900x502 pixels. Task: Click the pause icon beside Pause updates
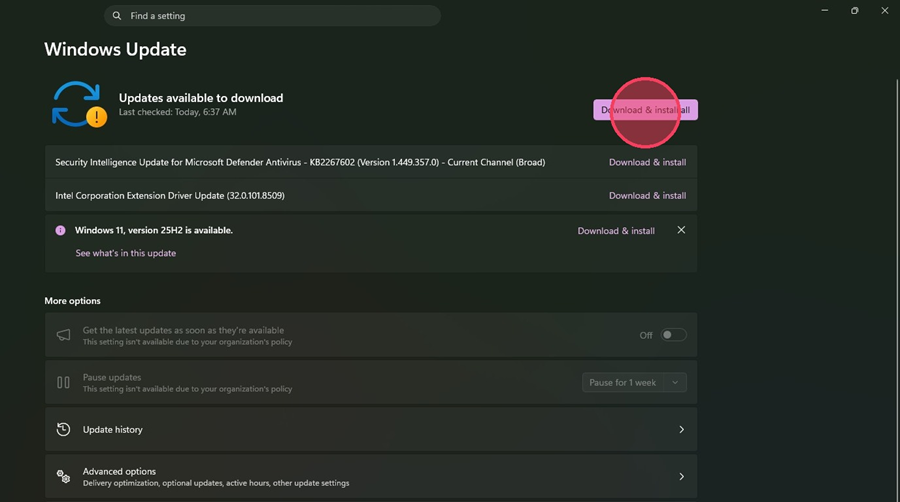coord(63,382)
